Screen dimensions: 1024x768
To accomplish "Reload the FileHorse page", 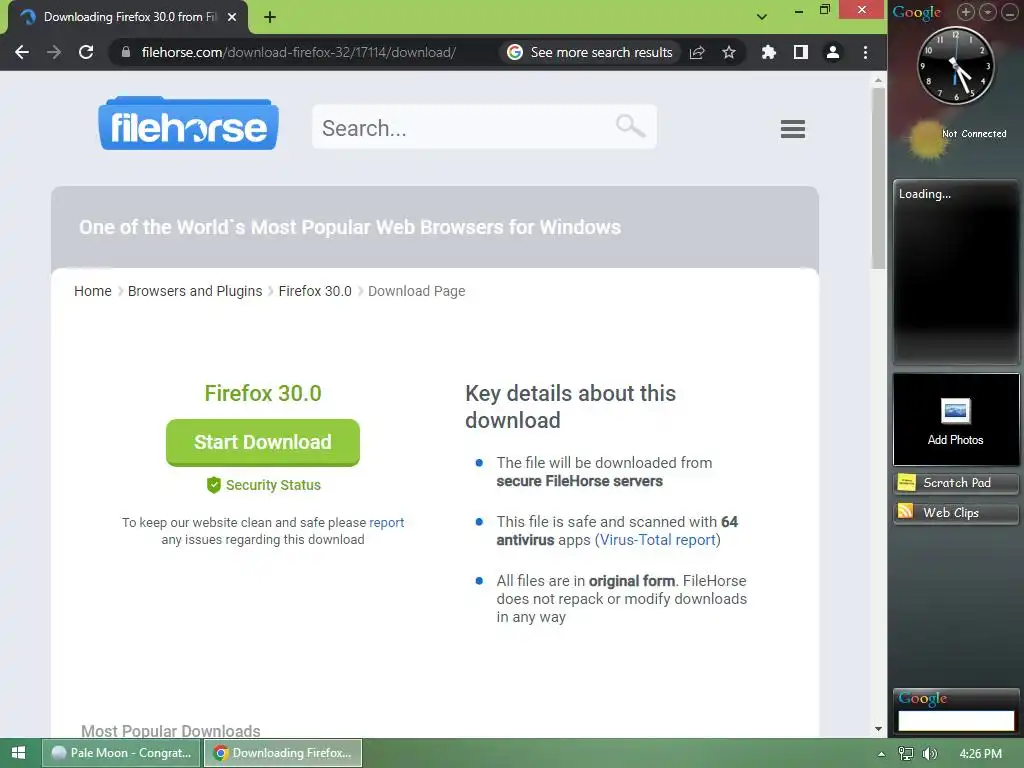I will (x=86, y=52).
